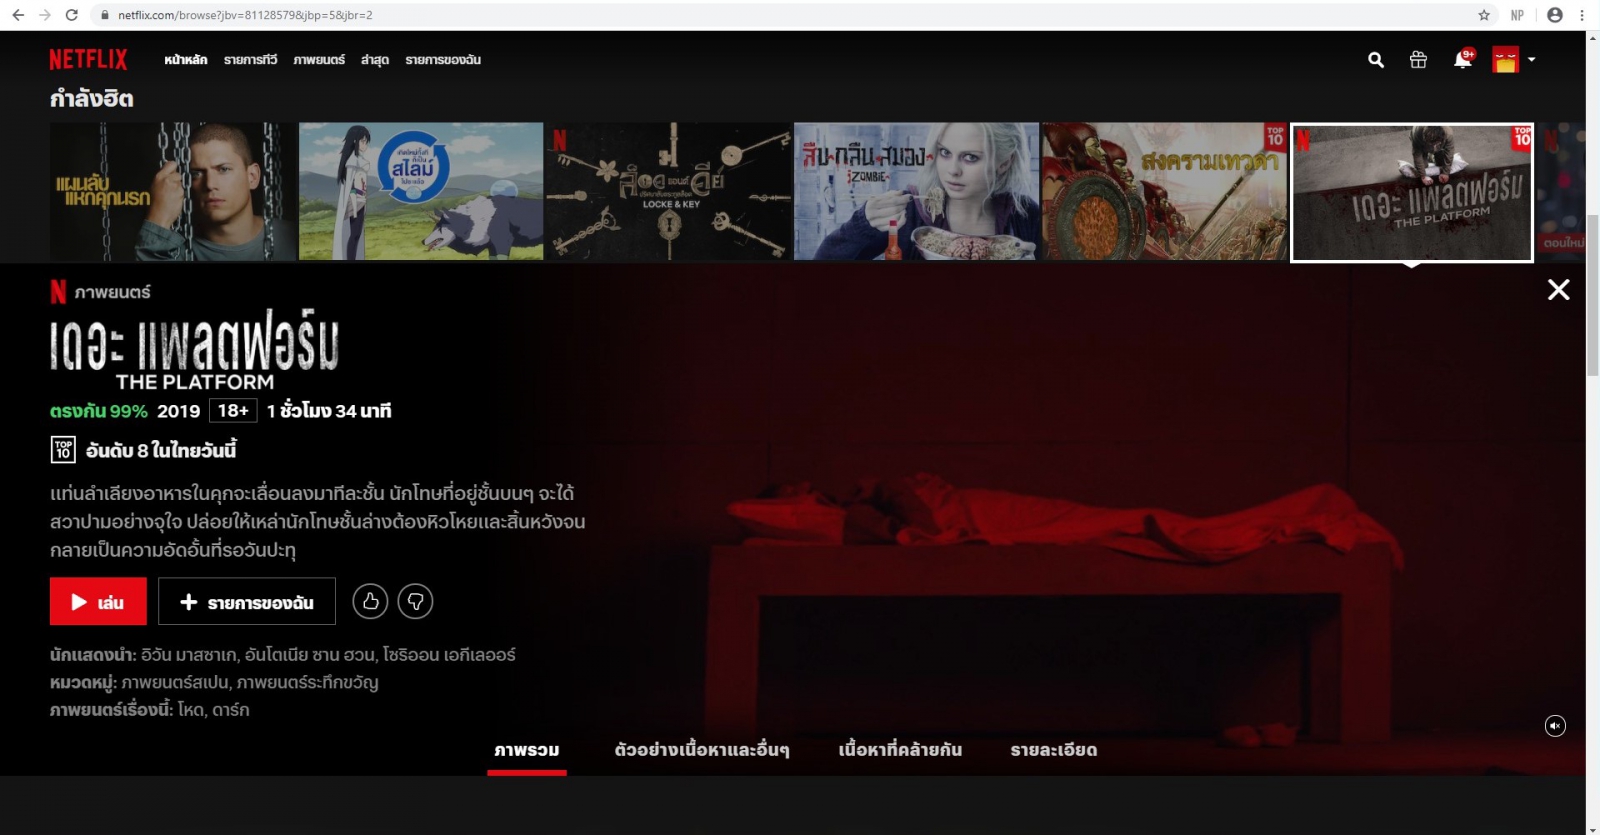Select the Locke & Key thumbnail
Image resolution: width=1600 pixels, height=835 pixels.
[668, 191]
